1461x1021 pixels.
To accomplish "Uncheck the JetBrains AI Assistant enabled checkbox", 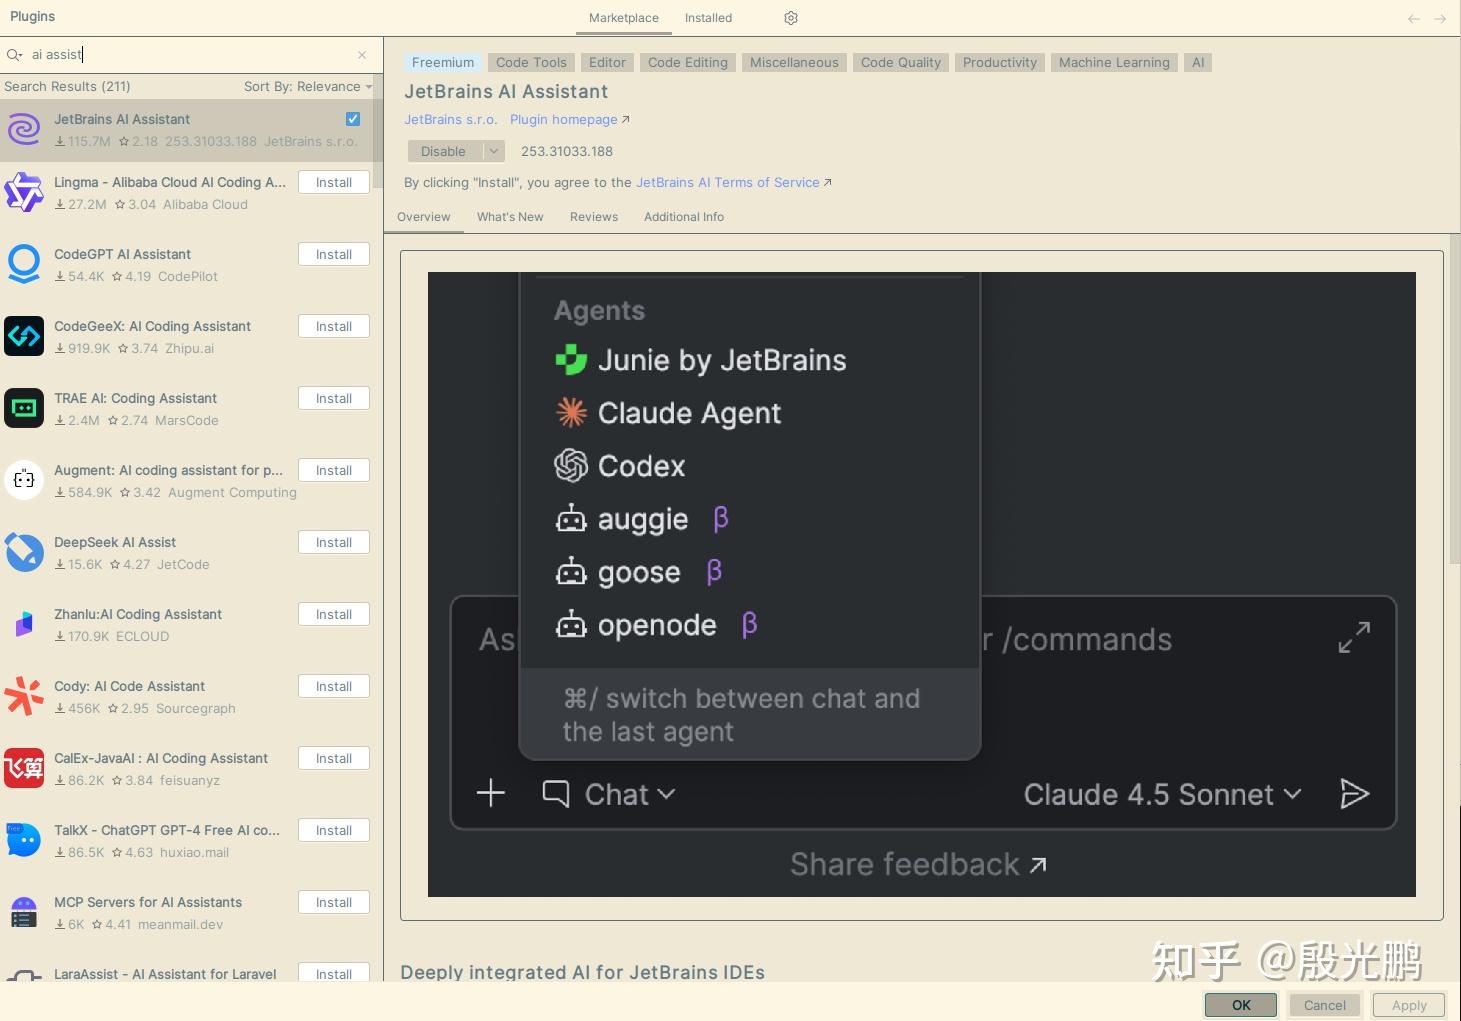I will pos(353,119).
